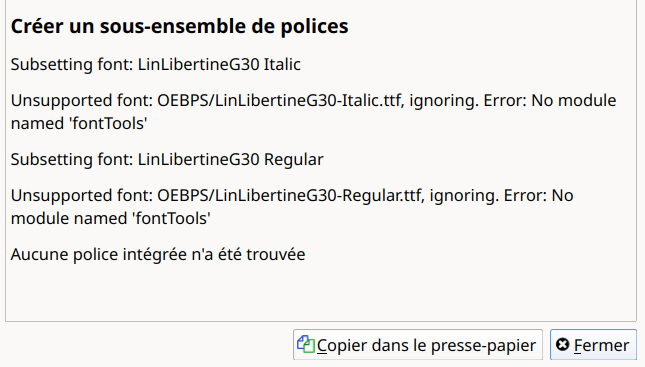645x367 pixels.
Task: Click message Aucune police intégrée n'a été trouvée
Action: coord(158,255)
